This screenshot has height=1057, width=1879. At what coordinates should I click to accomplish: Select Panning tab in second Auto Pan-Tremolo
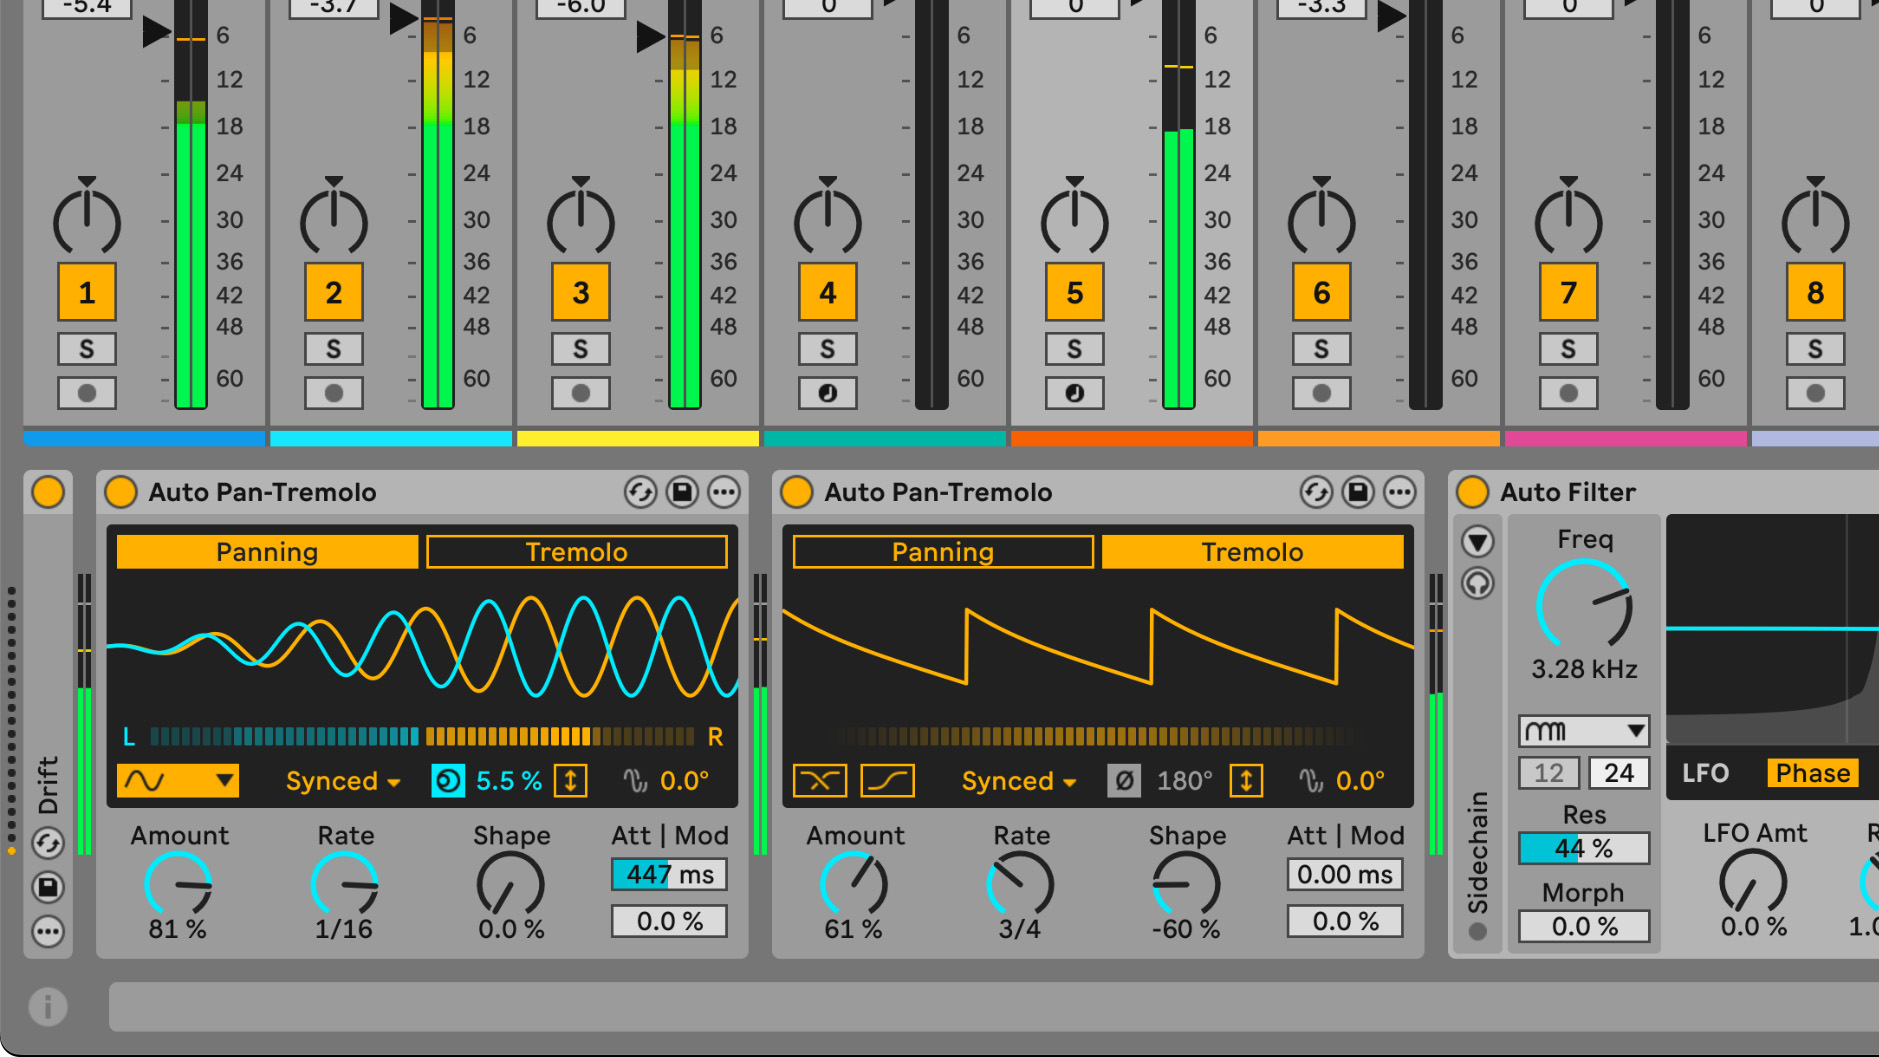click(x=943, y=552)
